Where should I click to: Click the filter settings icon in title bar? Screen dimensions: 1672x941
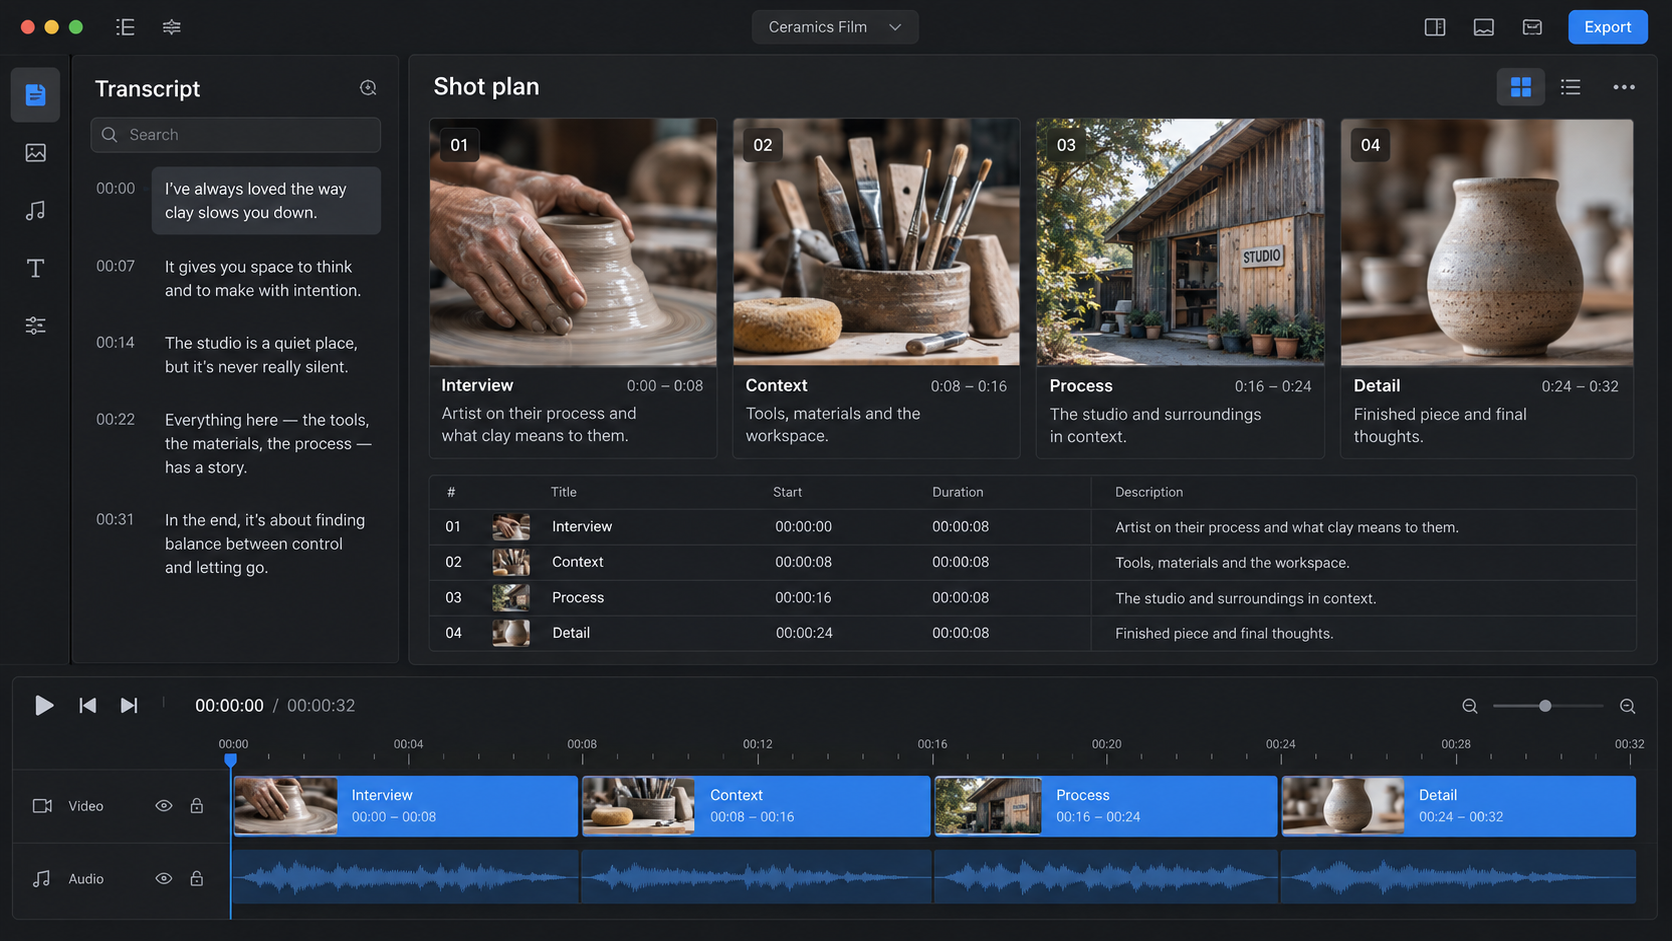tap(172, 27)
